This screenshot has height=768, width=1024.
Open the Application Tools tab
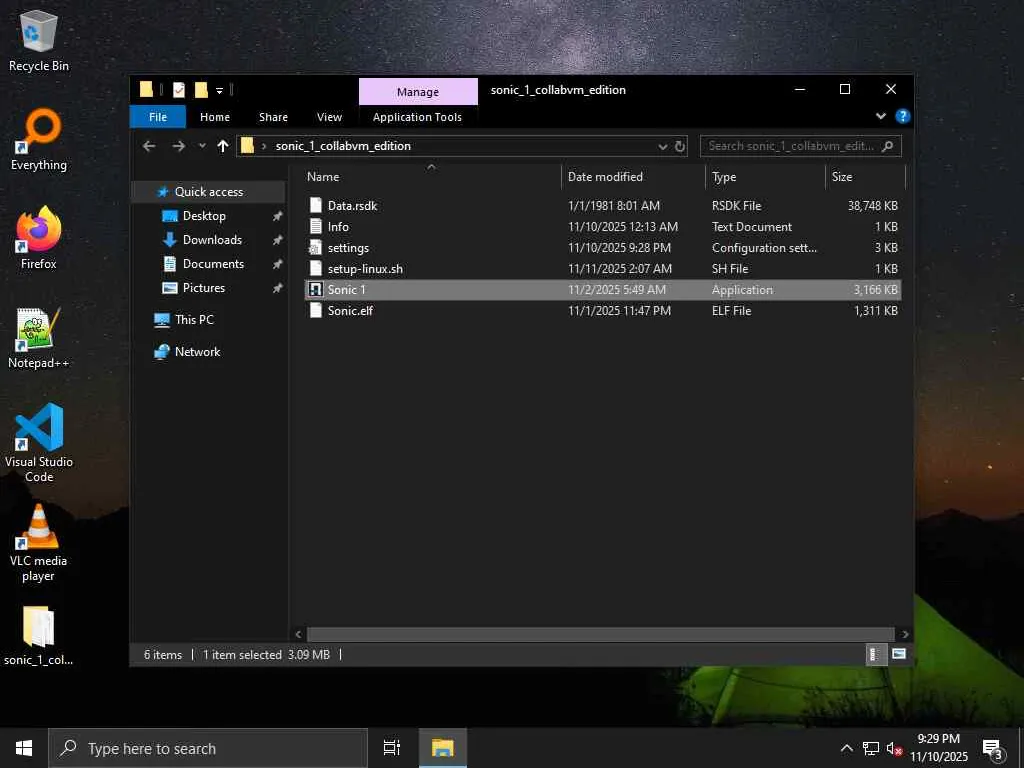417,117
